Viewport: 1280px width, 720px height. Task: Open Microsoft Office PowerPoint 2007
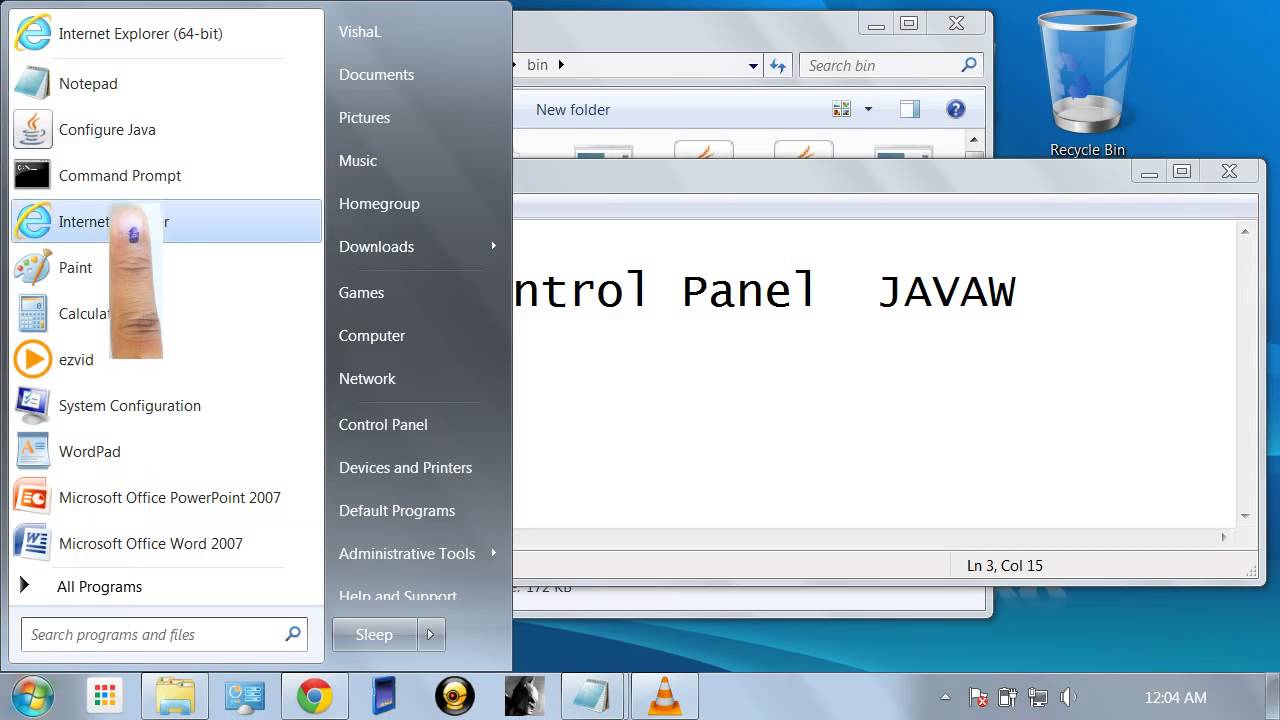click(166, 498)
